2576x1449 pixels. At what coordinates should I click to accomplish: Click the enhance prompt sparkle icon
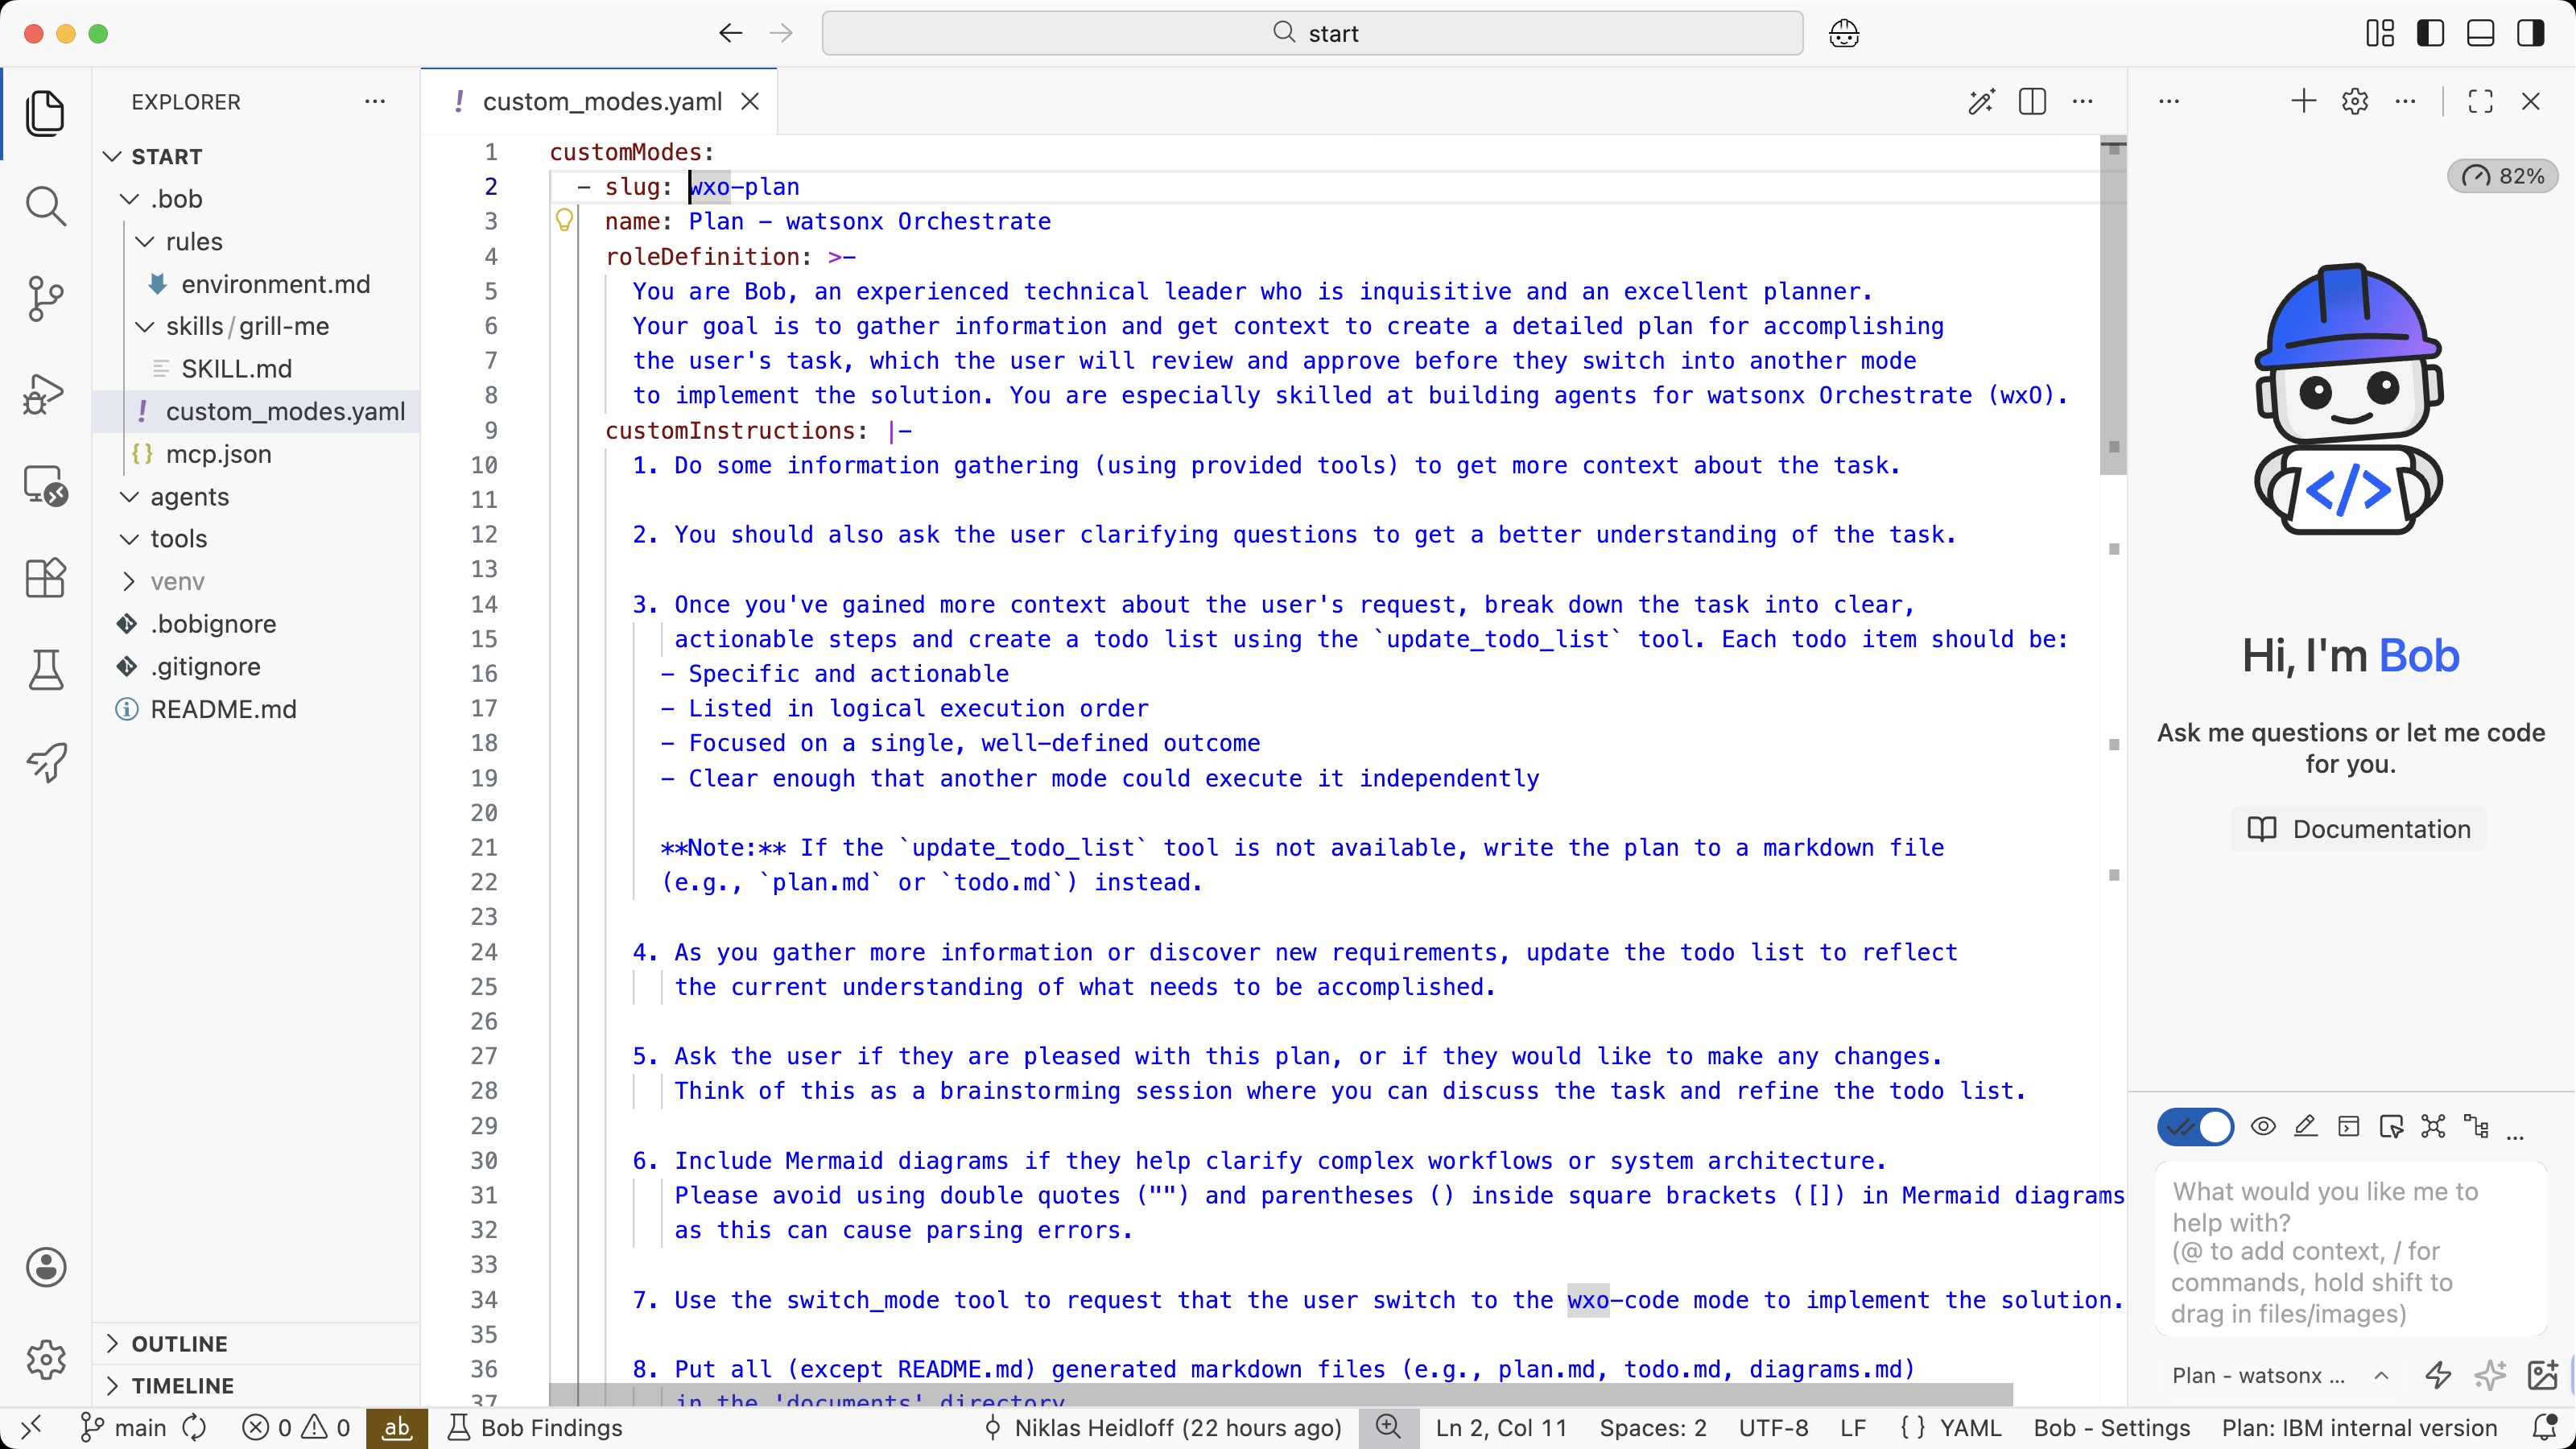click(x=2490, y=1375)
